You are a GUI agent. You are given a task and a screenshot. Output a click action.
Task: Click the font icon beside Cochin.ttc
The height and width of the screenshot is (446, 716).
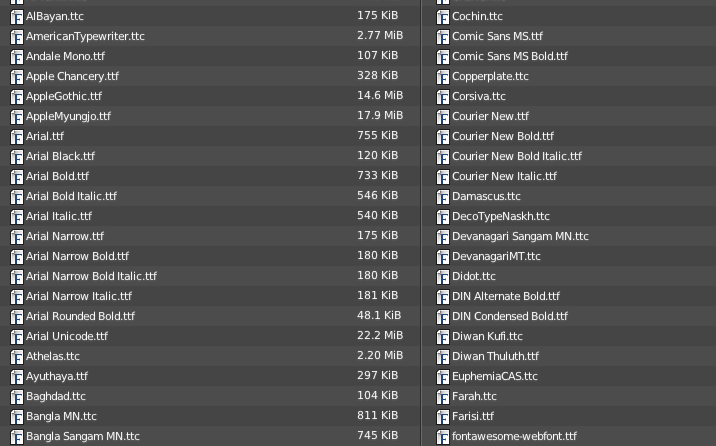(x=443, y=17)
